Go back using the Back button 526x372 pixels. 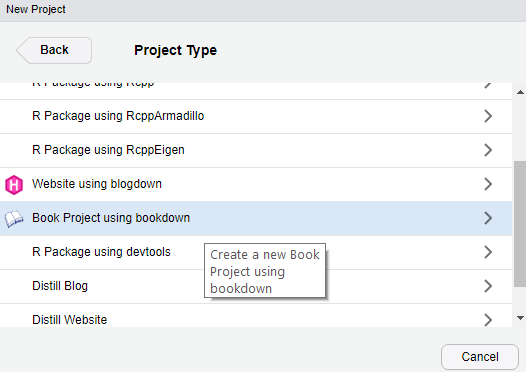pos(54,50)
